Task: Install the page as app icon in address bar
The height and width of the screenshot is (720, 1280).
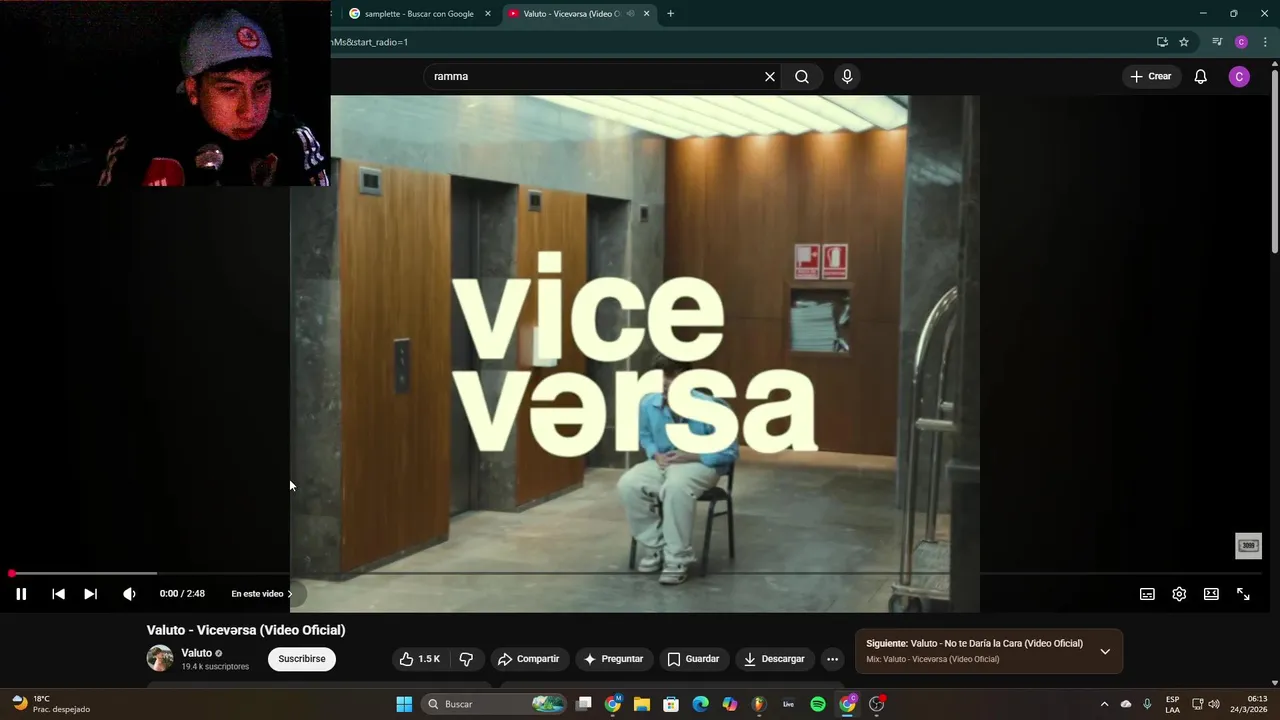Action: [x=1162, y=42]
